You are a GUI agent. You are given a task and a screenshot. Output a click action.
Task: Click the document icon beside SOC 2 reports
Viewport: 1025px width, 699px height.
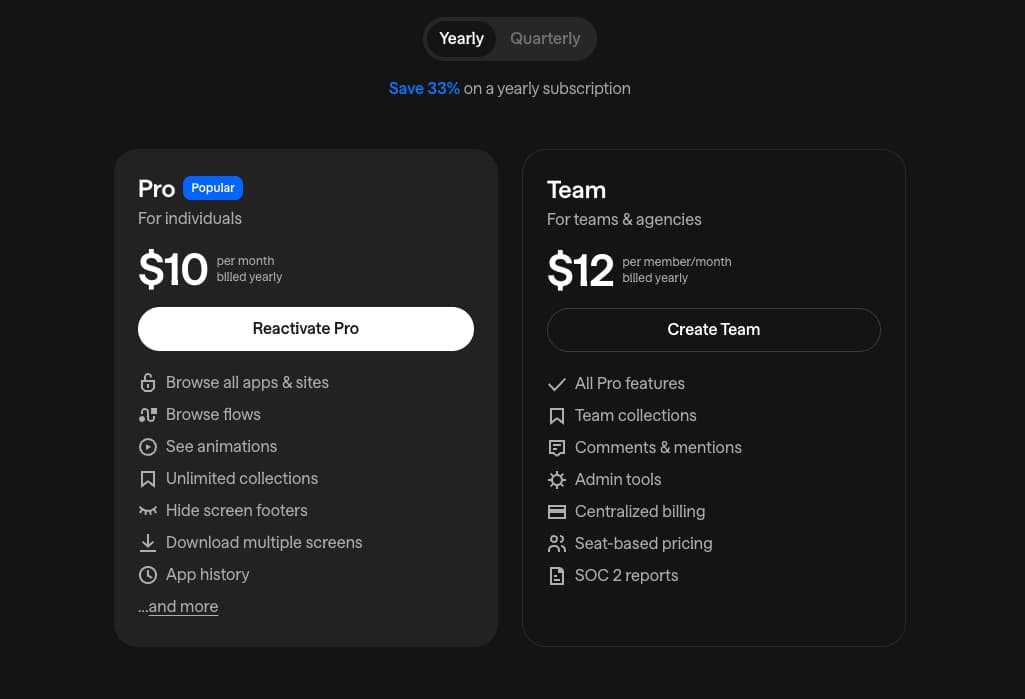pyautogui.click(x=557, y=576)
